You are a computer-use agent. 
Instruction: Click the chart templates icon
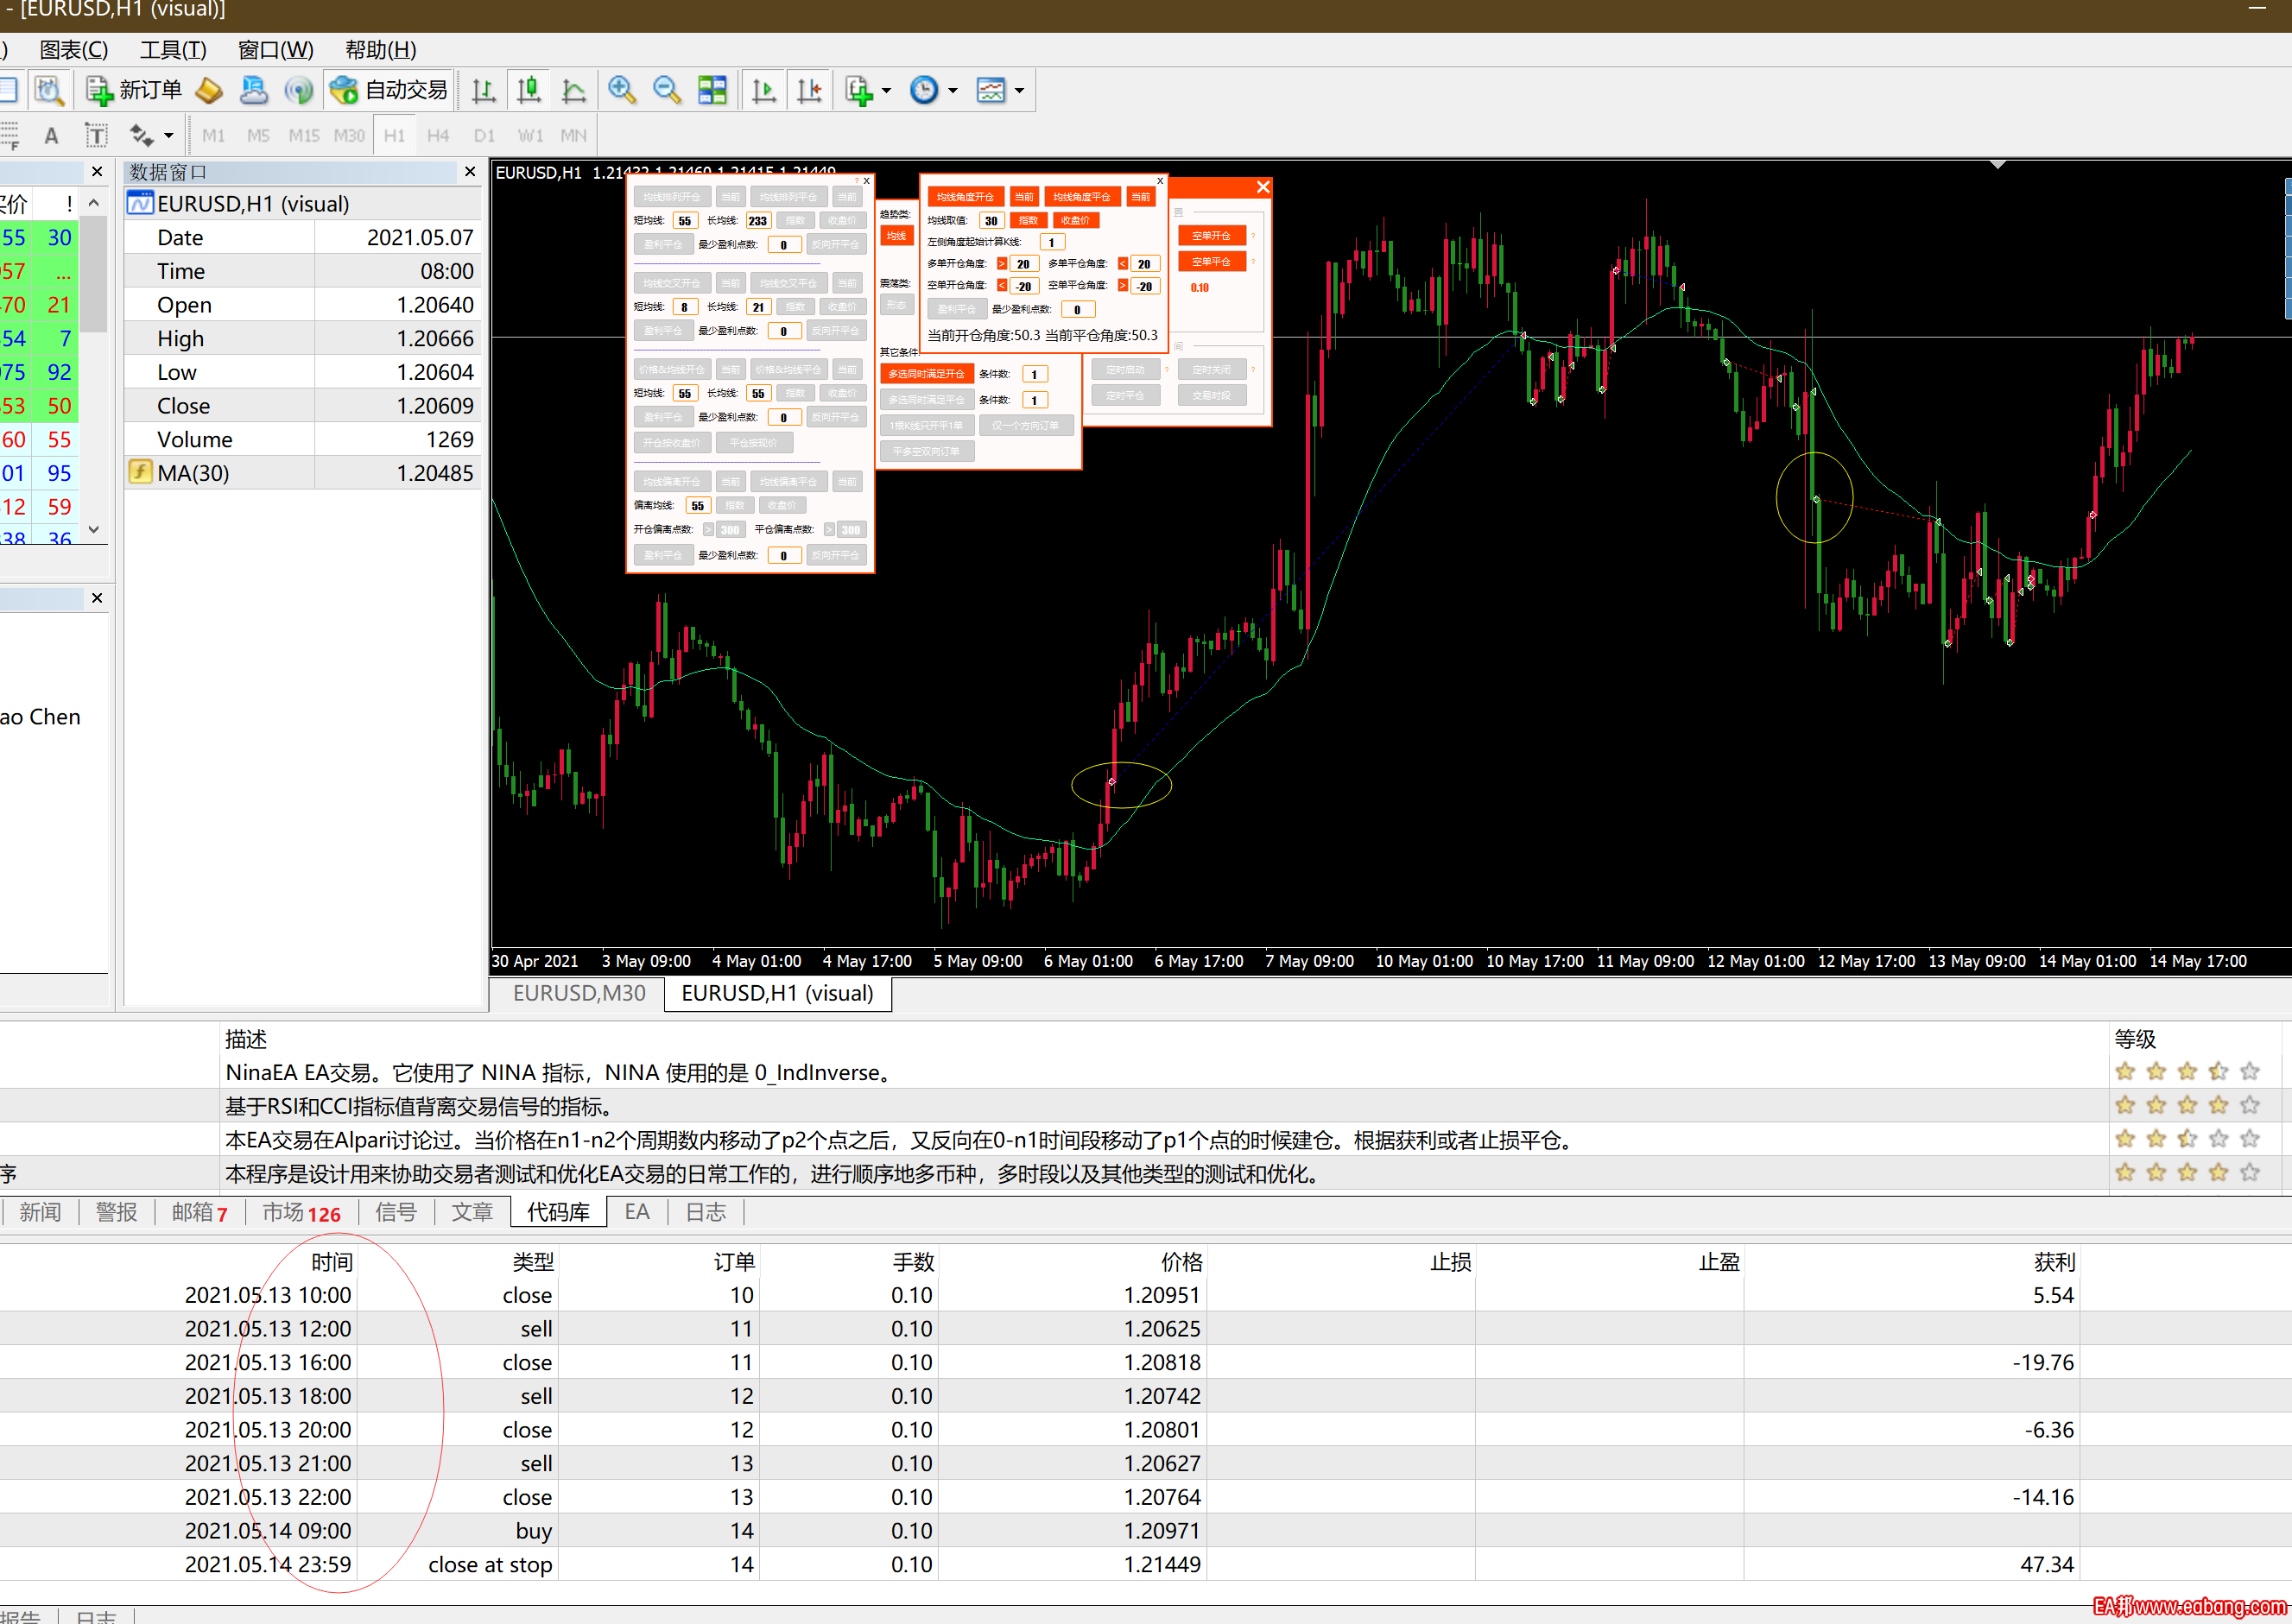[x=991, y=90]
